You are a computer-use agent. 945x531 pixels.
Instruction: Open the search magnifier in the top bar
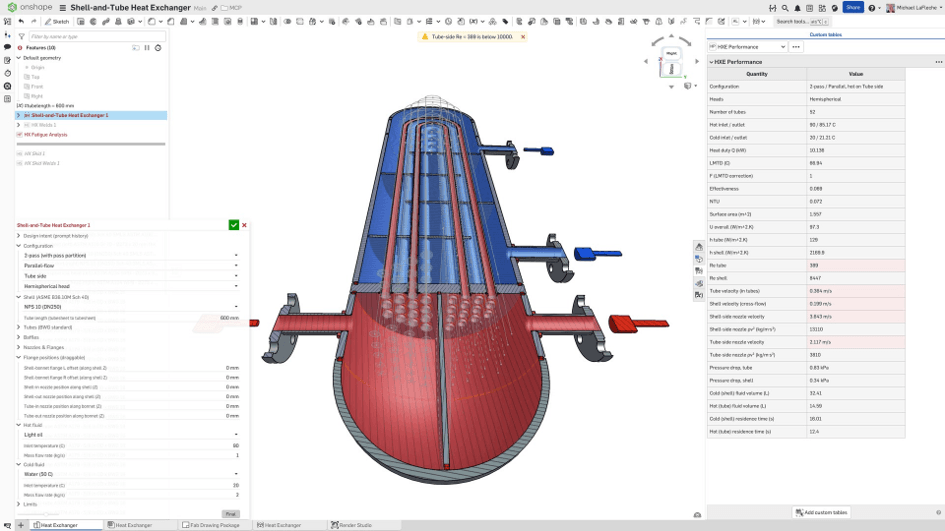(785, 8)
